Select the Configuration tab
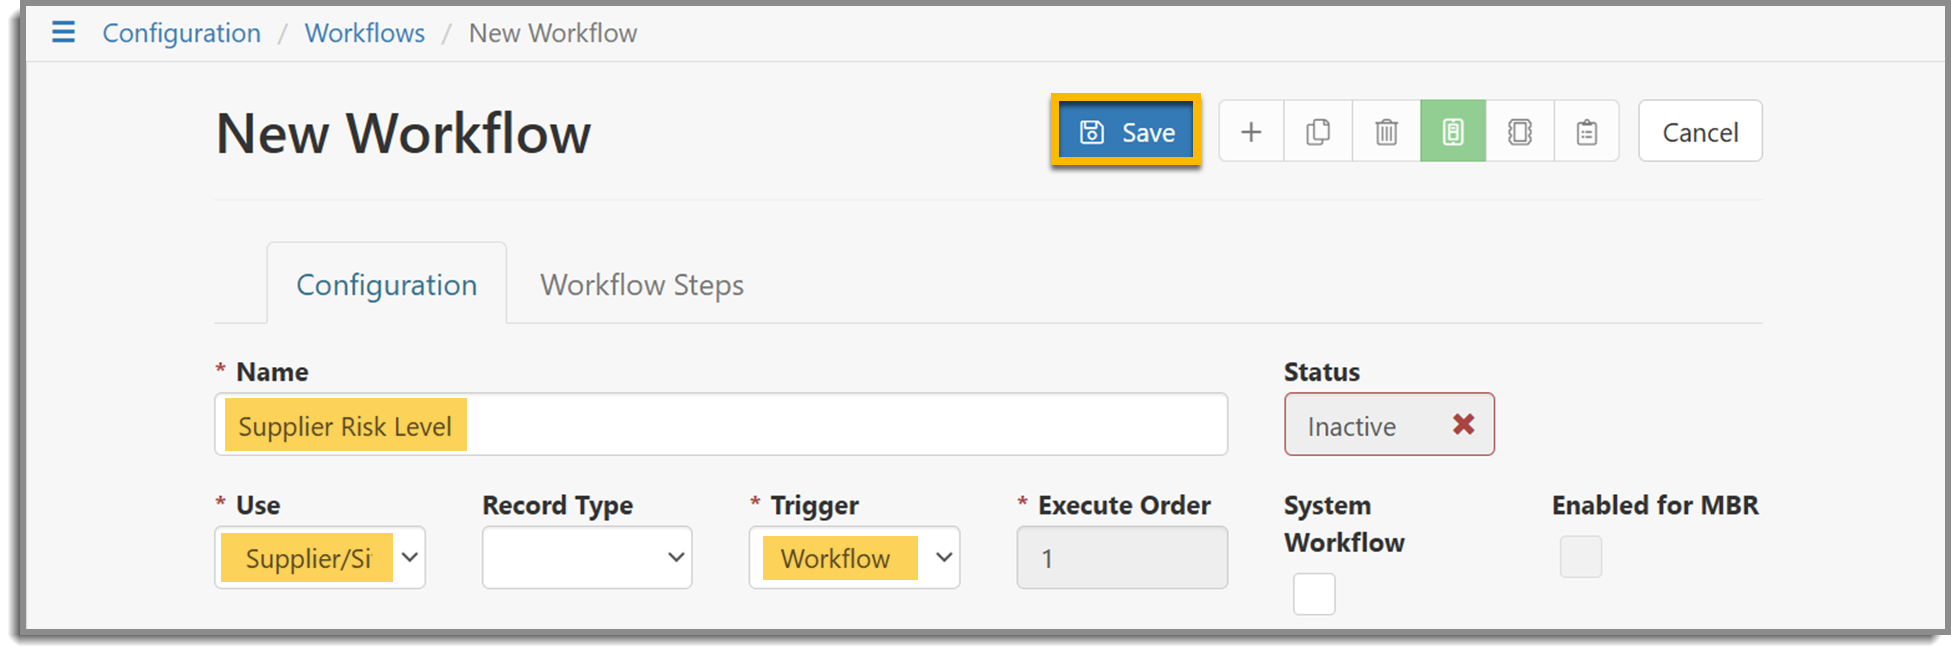Image resolution: width=1951 pixels, height=655 pixels. tap(386, 284)
